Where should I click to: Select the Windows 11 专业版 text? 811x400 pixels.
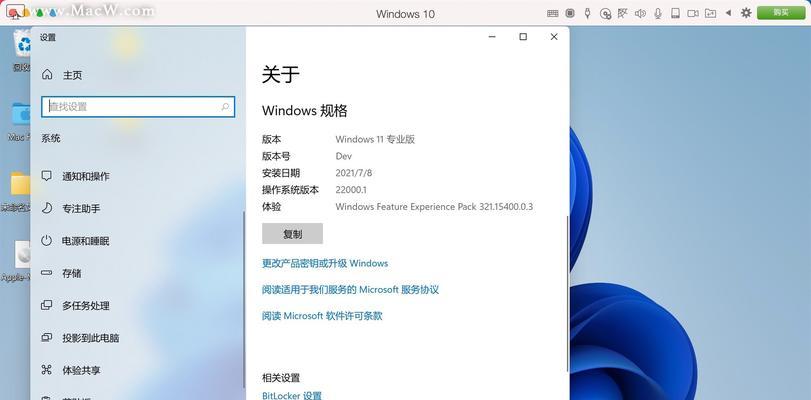pyautogui.click(x=375, y=139)
